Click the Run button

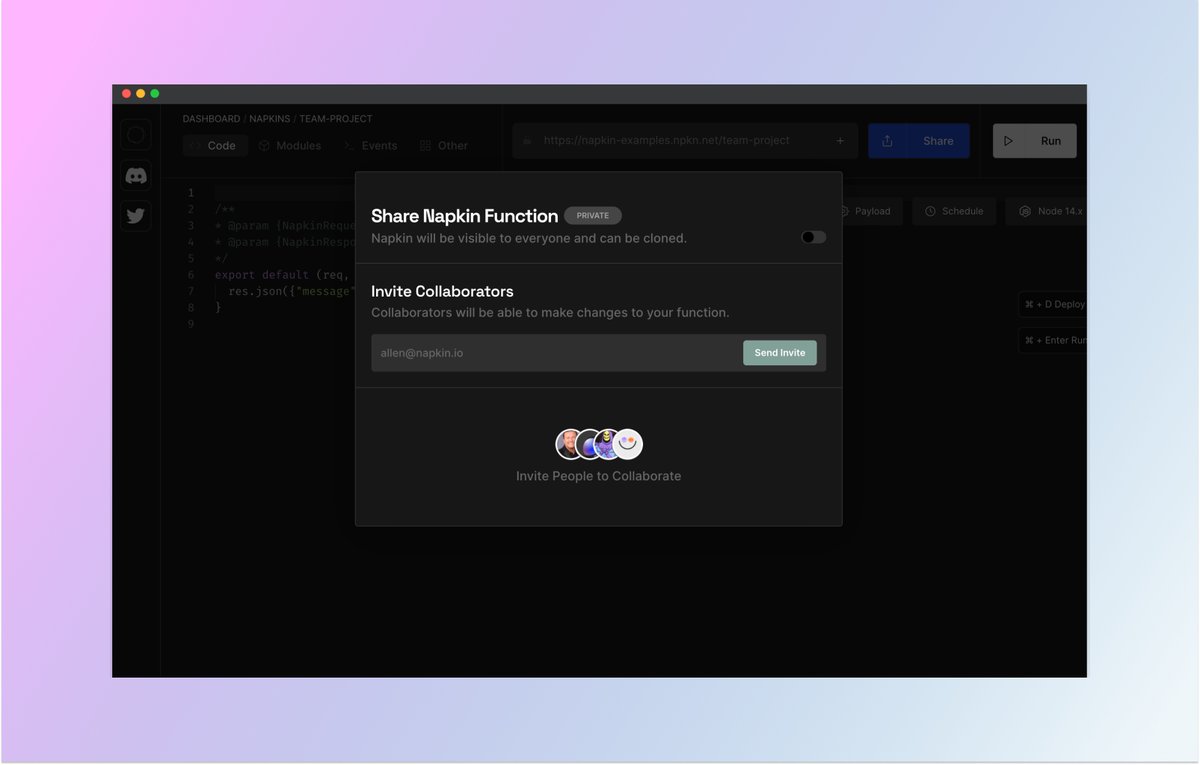click(1035, 141)
